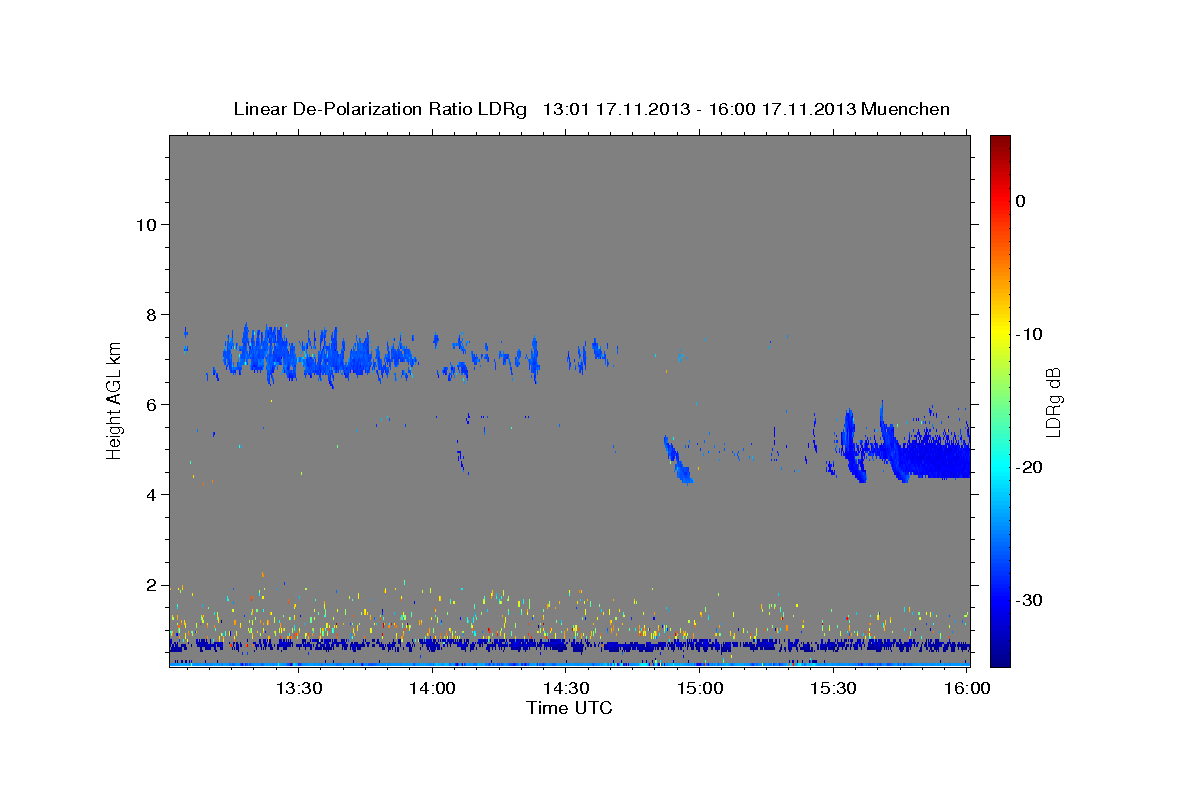Click the dark blue bottom of colorbar

tap(1000, 655)
